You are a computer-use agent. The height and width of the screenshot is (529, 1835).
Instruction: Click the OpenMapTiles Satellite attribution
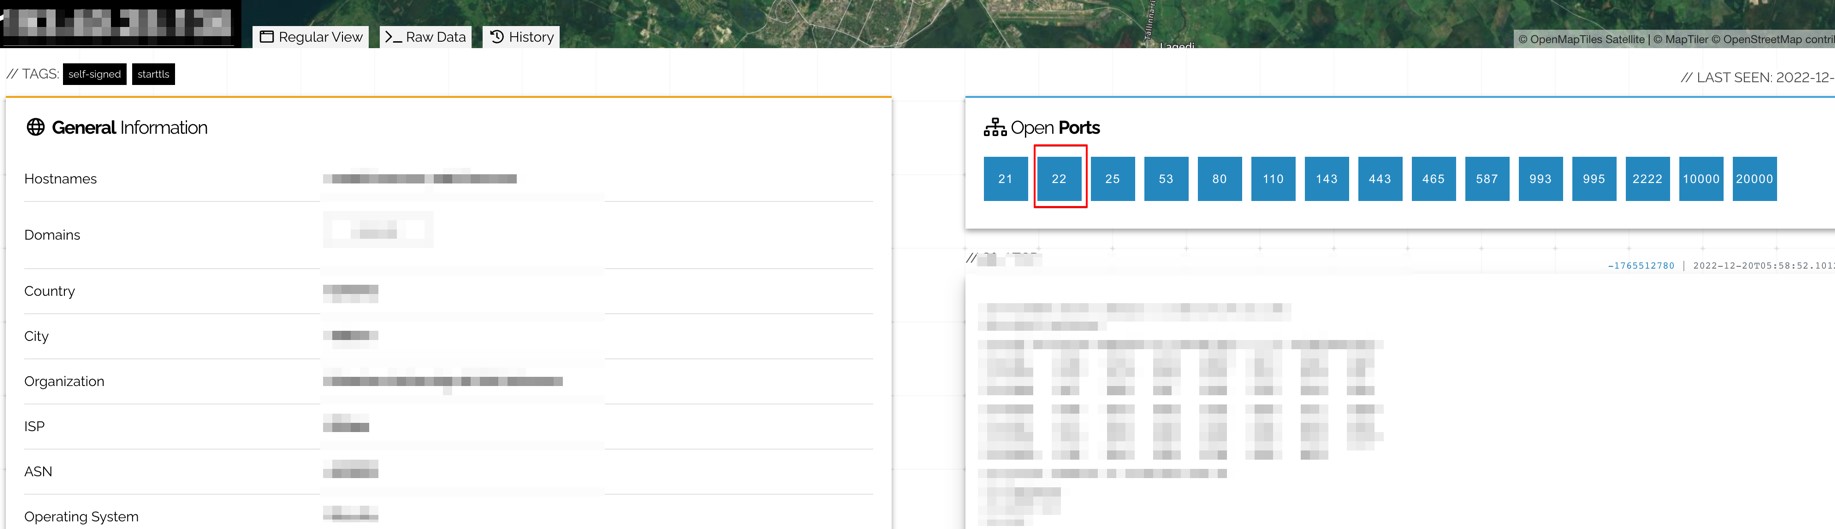pyautogui.click(x=1581, y=40)
